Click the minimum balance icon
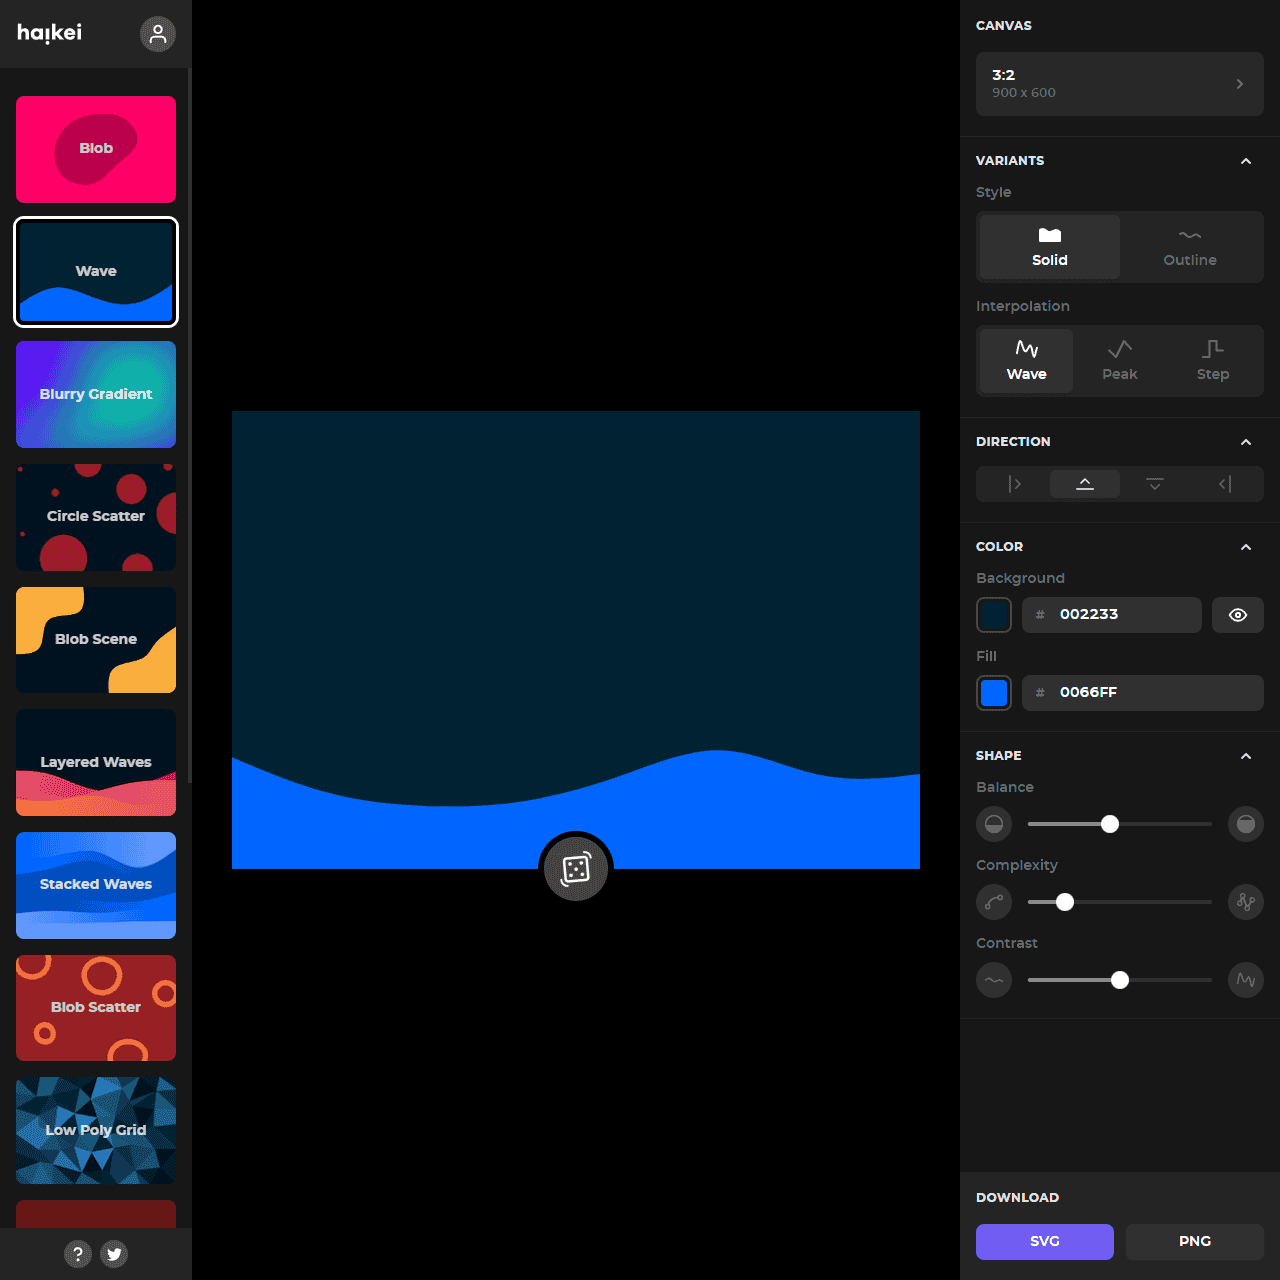The width and height of the screenshot is (1280, 1280). pyautogui.click(x=994, y=824)
